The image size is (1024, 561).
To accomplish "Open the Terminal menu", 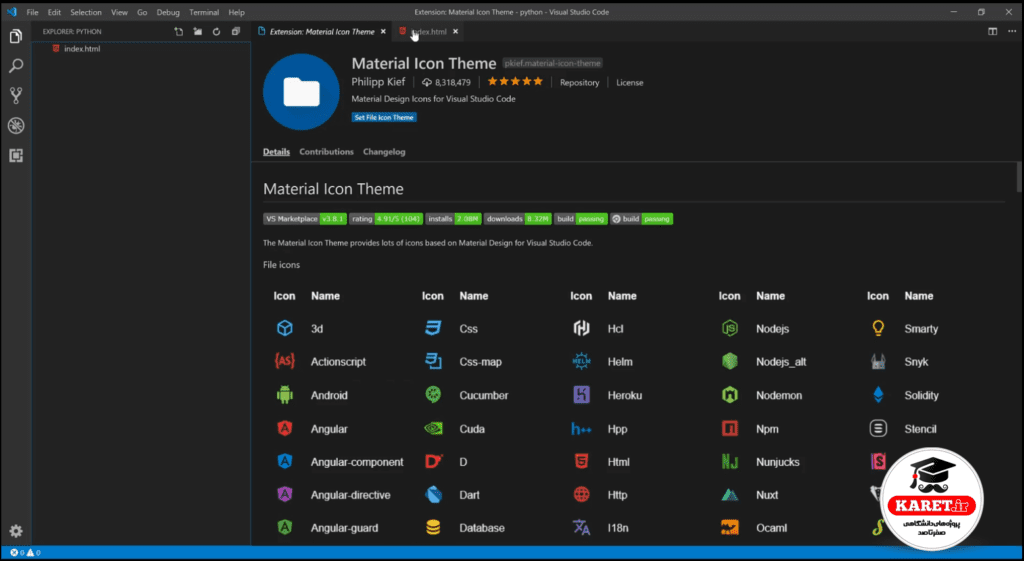I will pos(204,12).
